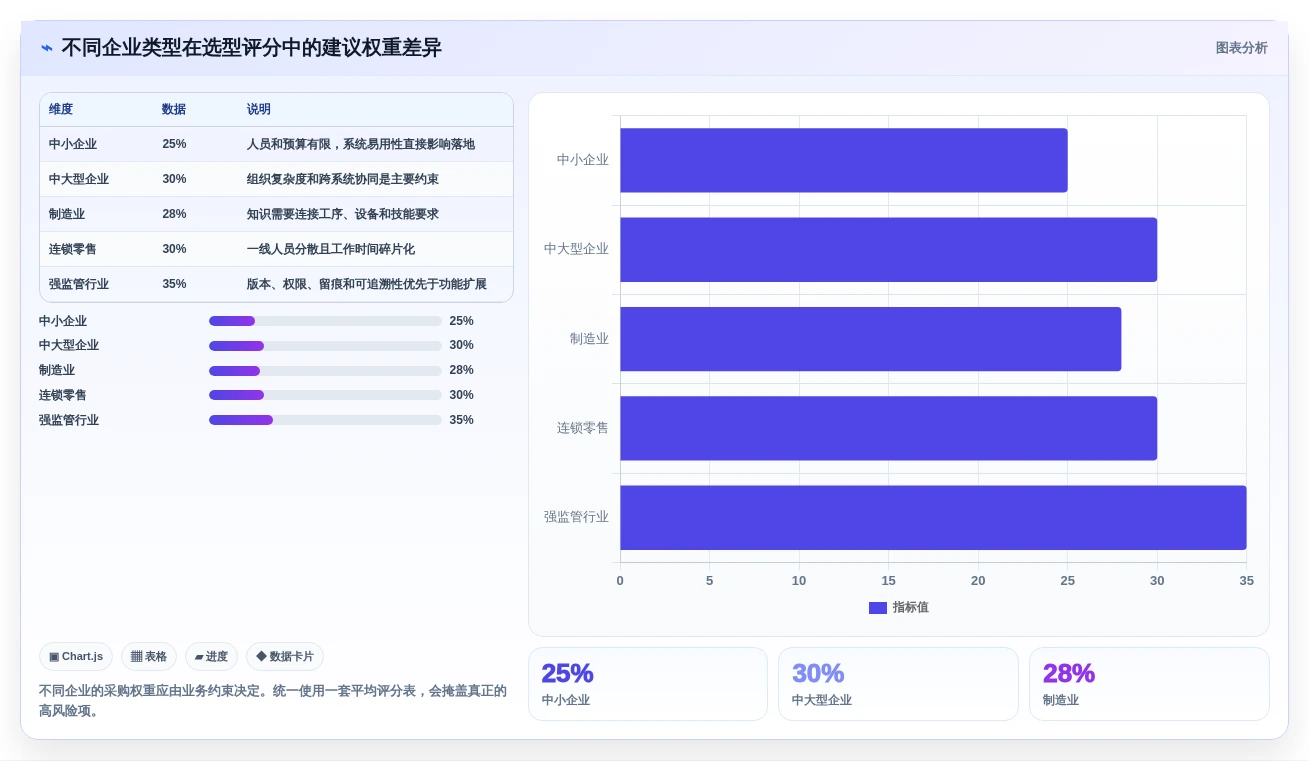Click the description 知识需要连接工序、设备和技能要求
This screenshot has width=1309, height=761.
pos(343,214)
